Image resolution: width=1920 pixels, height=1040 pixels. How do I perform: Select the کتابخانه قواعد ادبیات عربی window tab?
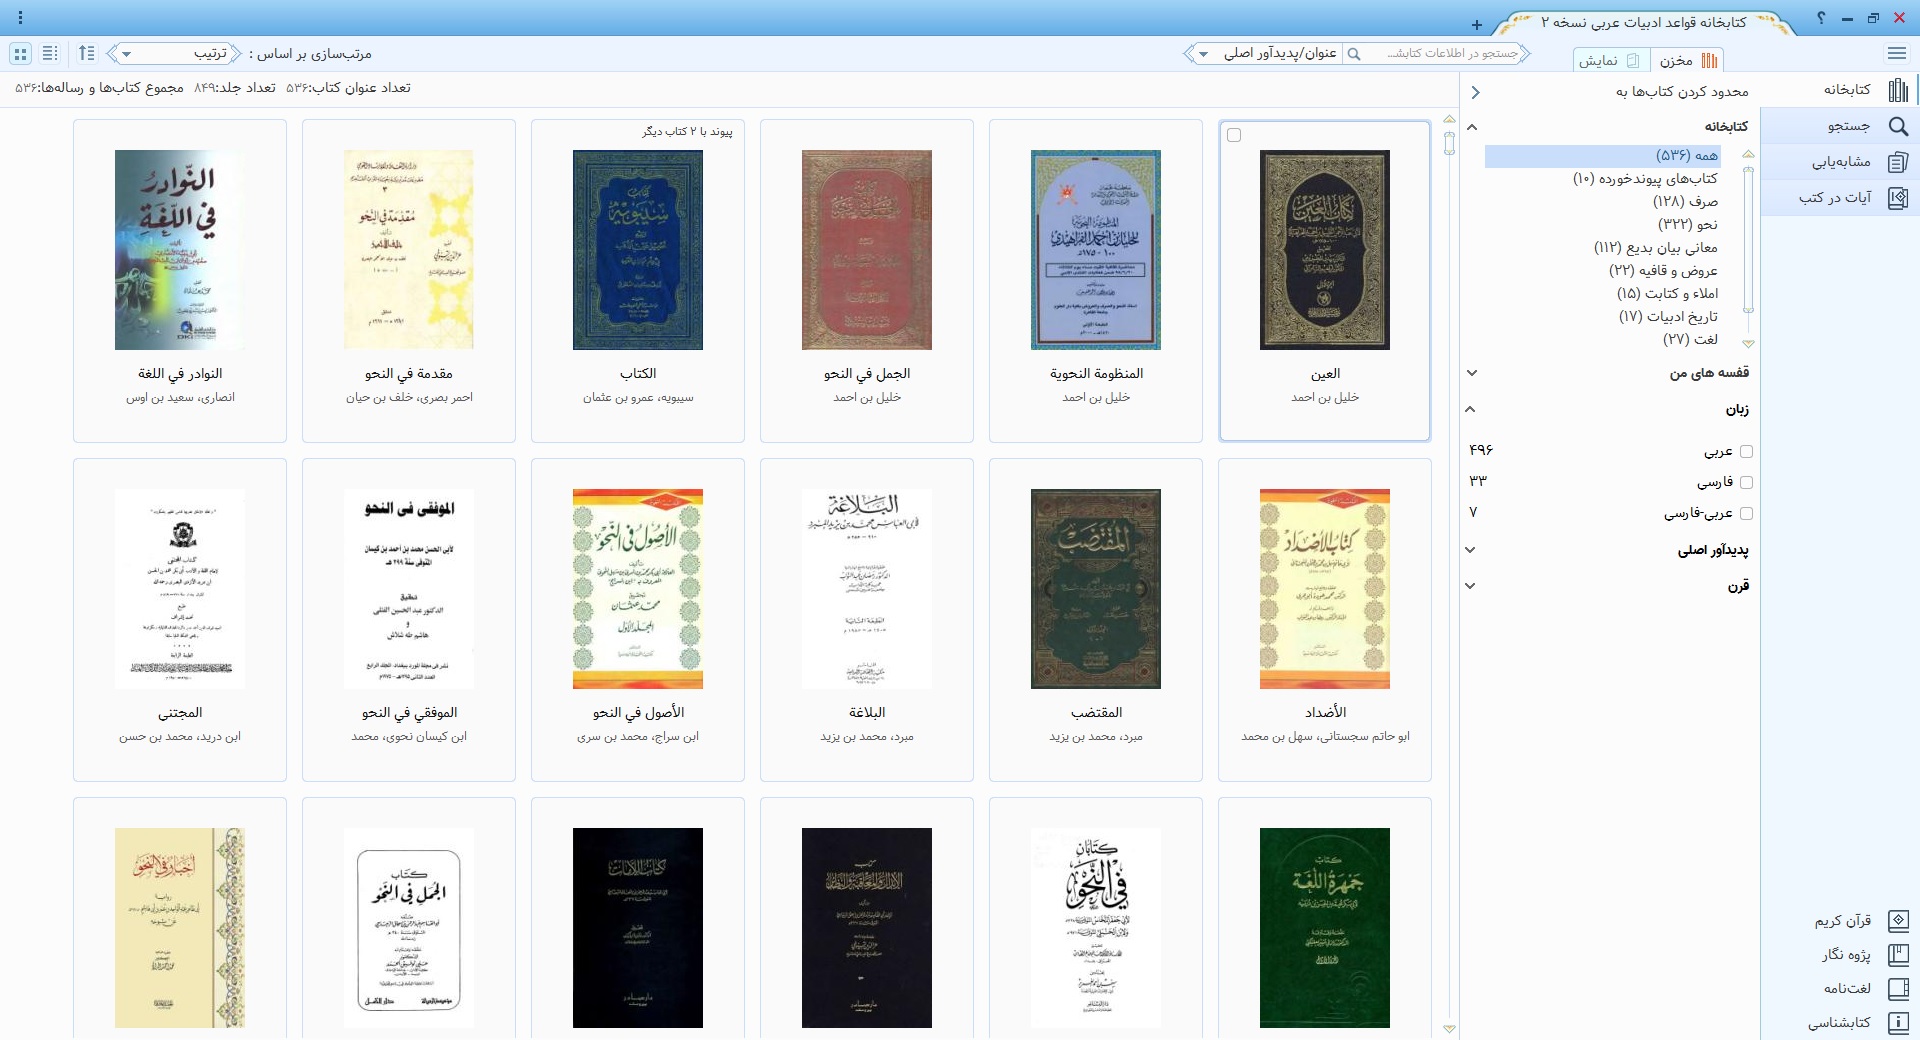point(1643,23)
